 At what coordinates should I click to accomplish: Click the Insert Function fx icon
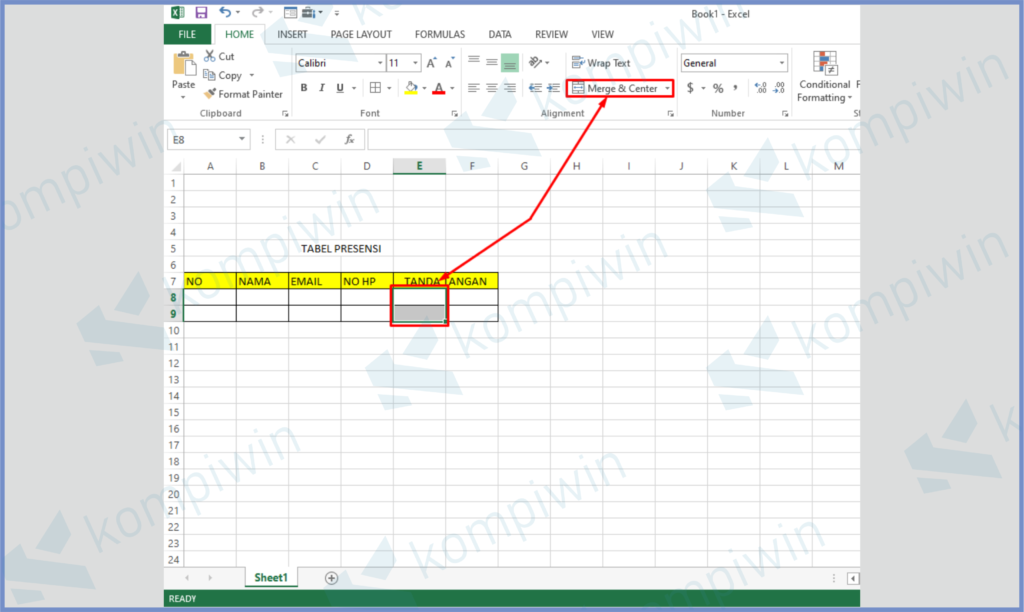(349, 140)
